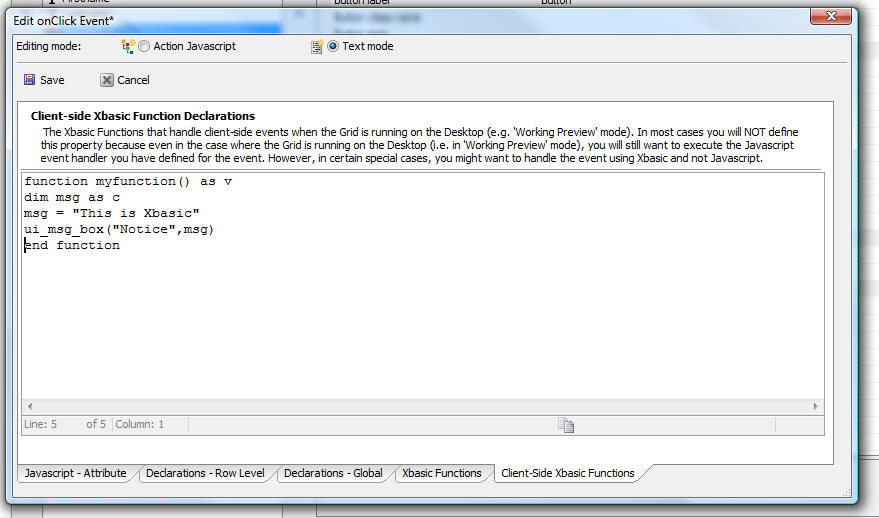Click the Save floppy disk icon
Image resolution: width=879 pixels, height=518 pixels.
click(x=29, y=80)
